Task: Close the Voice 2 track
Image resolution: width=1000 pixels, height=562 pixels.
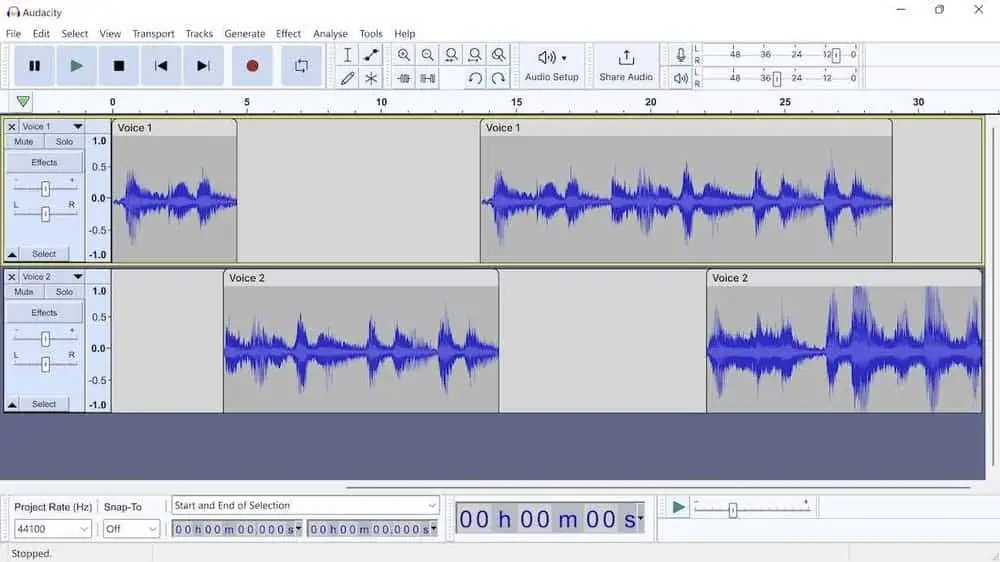Action: pos(11,277)
